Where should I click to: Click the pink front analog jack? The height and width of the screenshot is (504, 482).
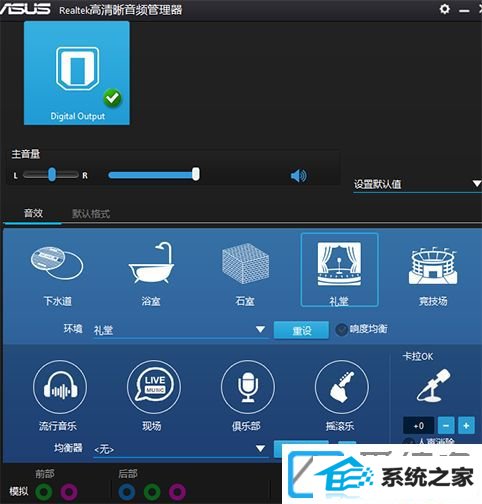coord(69,491)
